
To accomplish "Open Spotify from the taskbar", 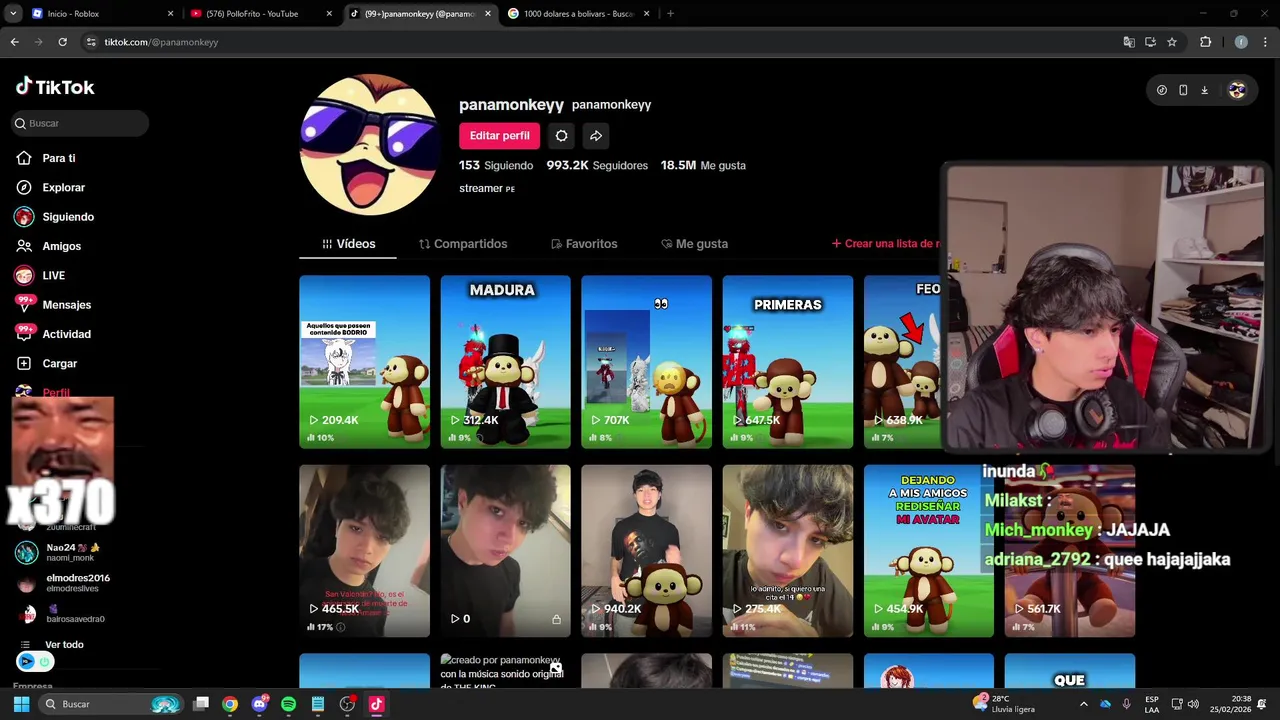I will click(x=289, y=704).
